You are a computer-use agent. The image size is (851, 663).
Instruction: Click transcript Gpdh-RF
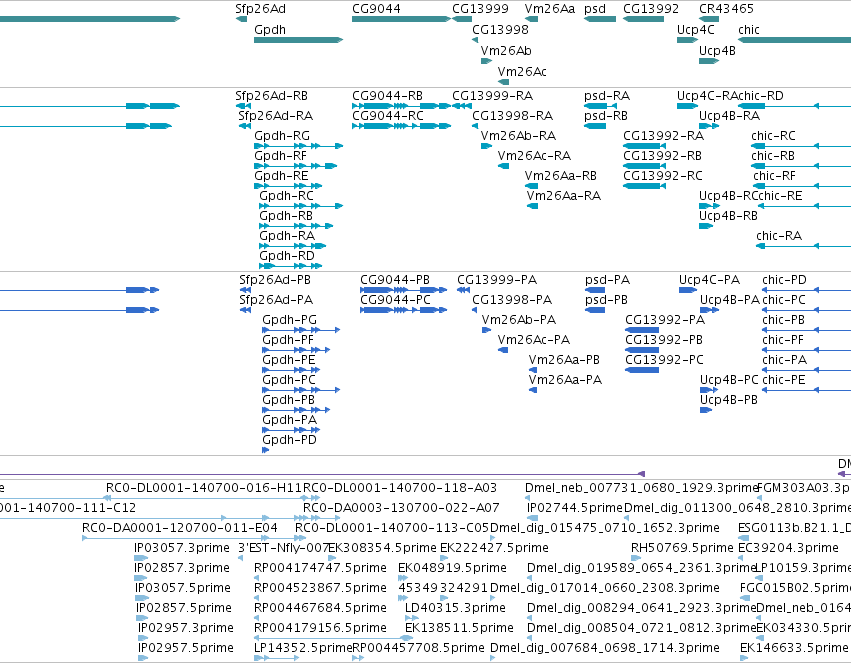coord(296,166)
